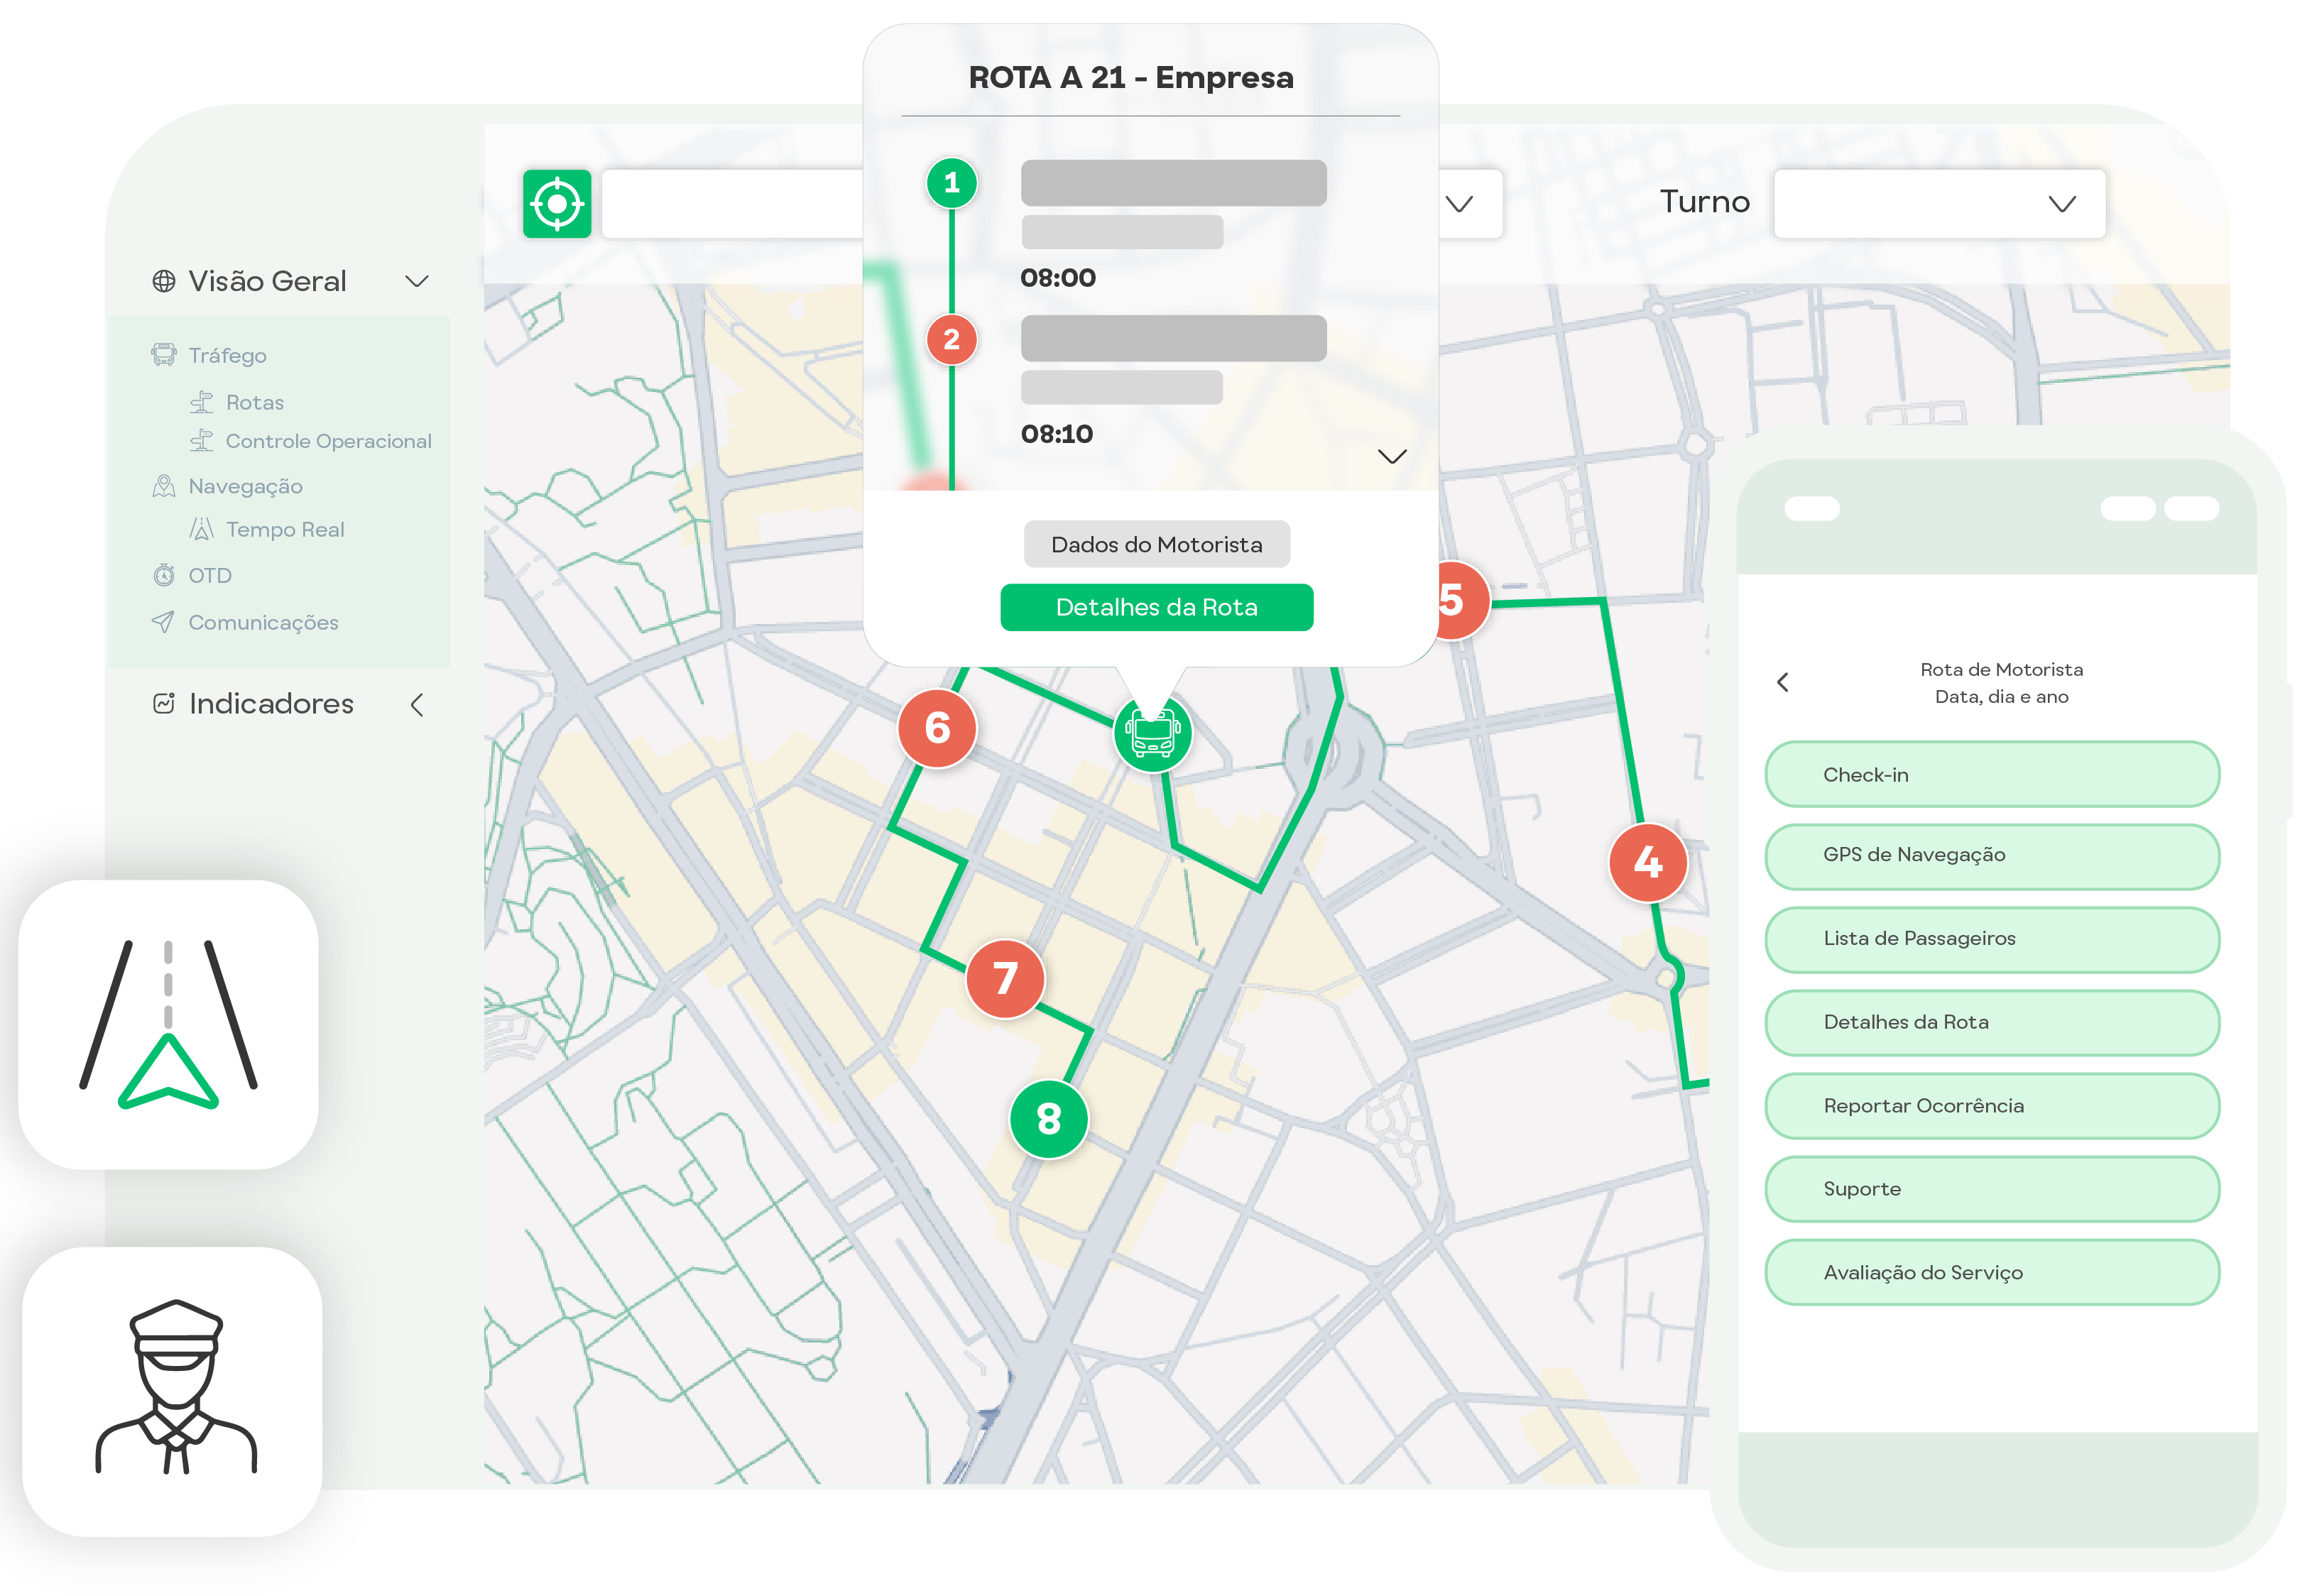Expand more stops chevron in route popup
2312x1596 pixels.
click(1392, 456)
